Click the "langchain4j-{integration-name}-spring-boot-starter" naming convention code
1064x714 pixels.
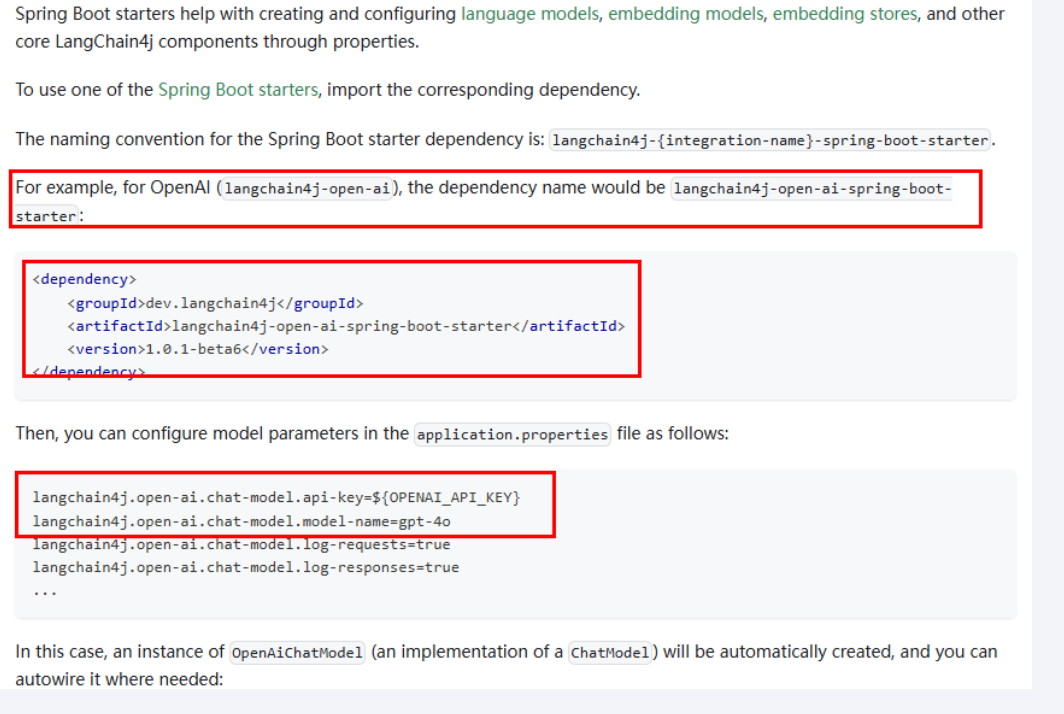(770, 140)
